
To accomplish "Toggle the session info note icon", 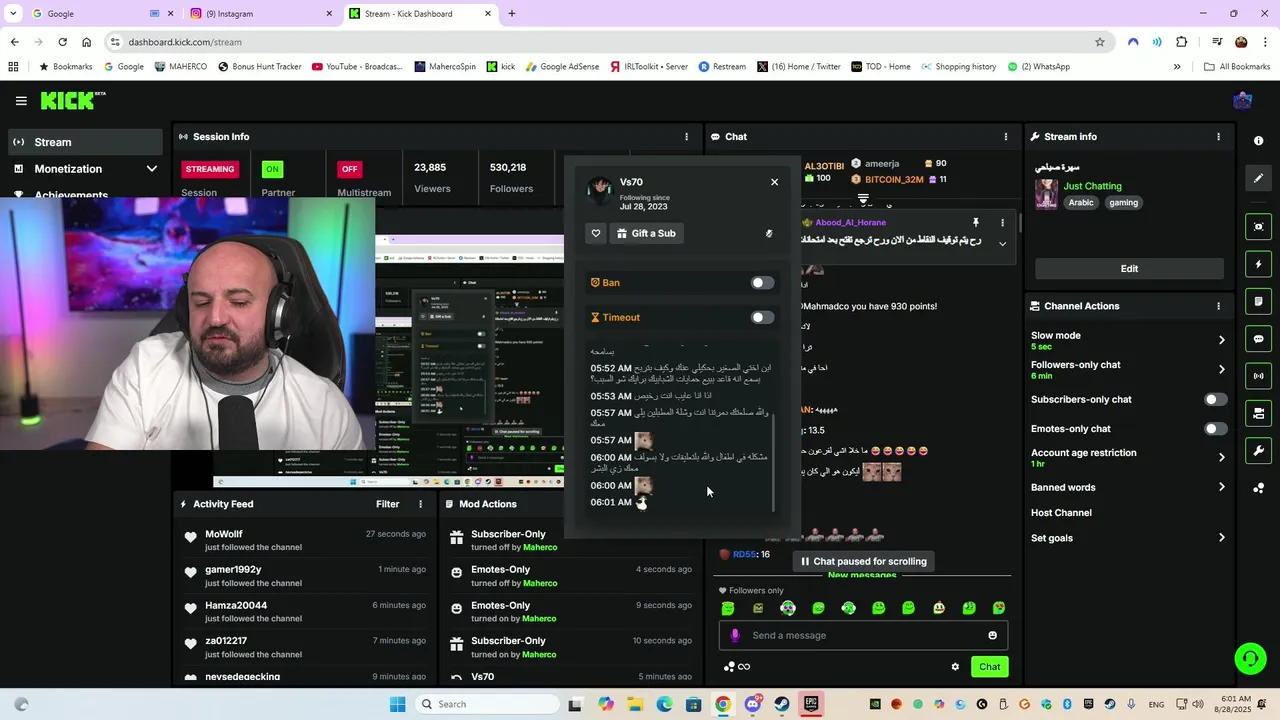I will pyautogui.click(x=1259, y=301).
